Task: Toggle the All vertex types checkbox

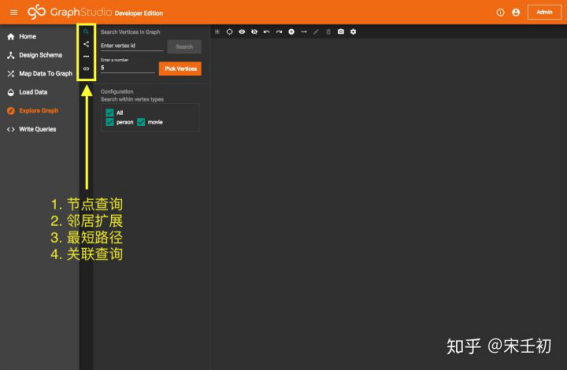Action: [110, 112]
